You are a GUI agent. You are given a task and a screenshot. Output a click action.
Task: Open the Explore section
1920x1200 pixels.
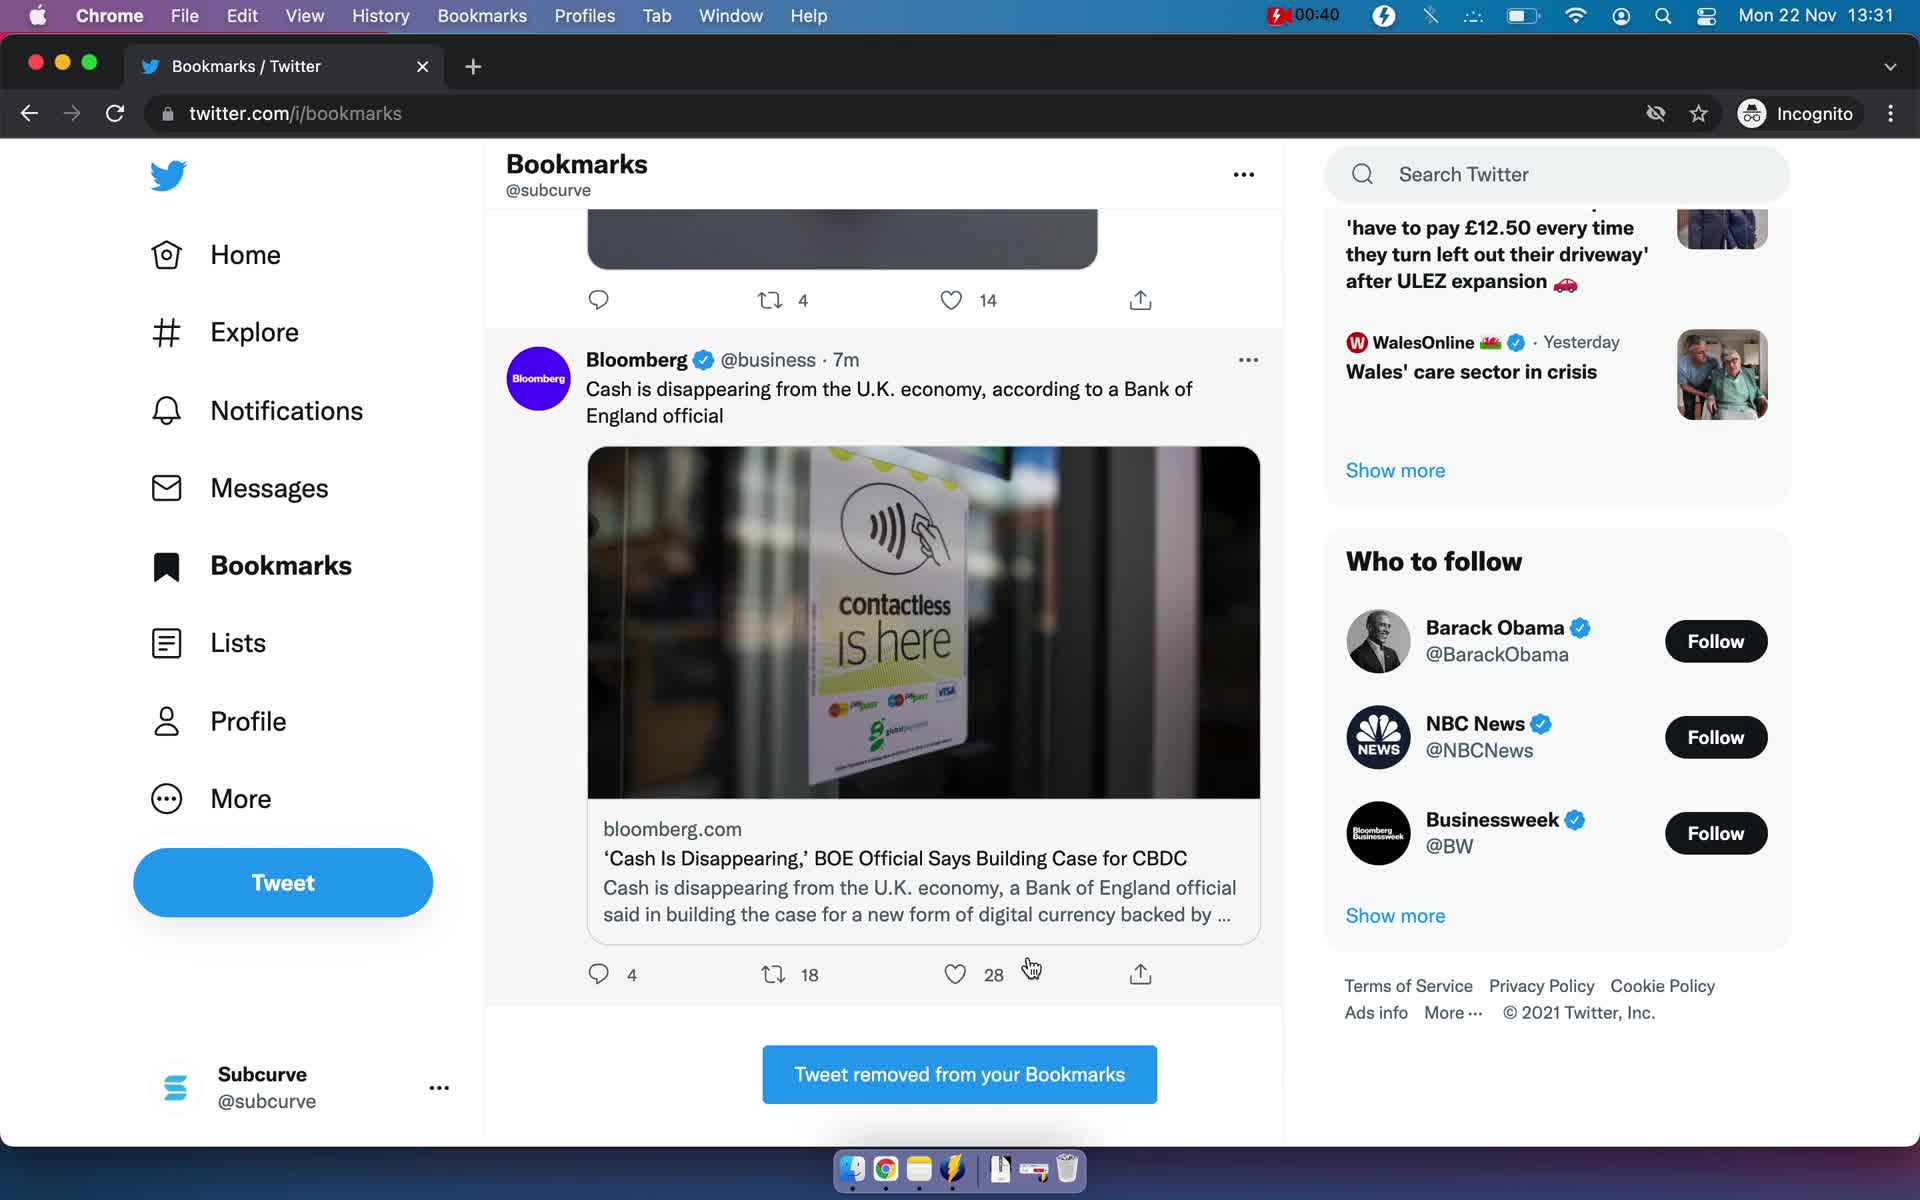click(x=253, y=332)
